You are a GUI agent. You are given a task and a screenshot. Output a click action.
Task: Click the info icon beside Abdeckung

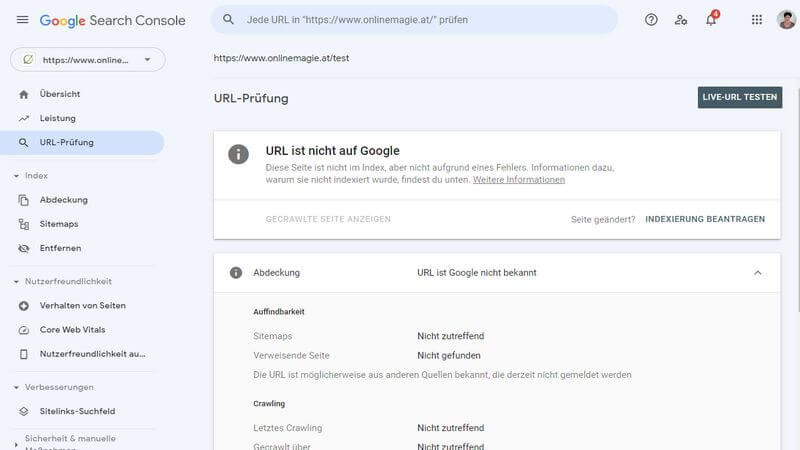tap(236, 272)
